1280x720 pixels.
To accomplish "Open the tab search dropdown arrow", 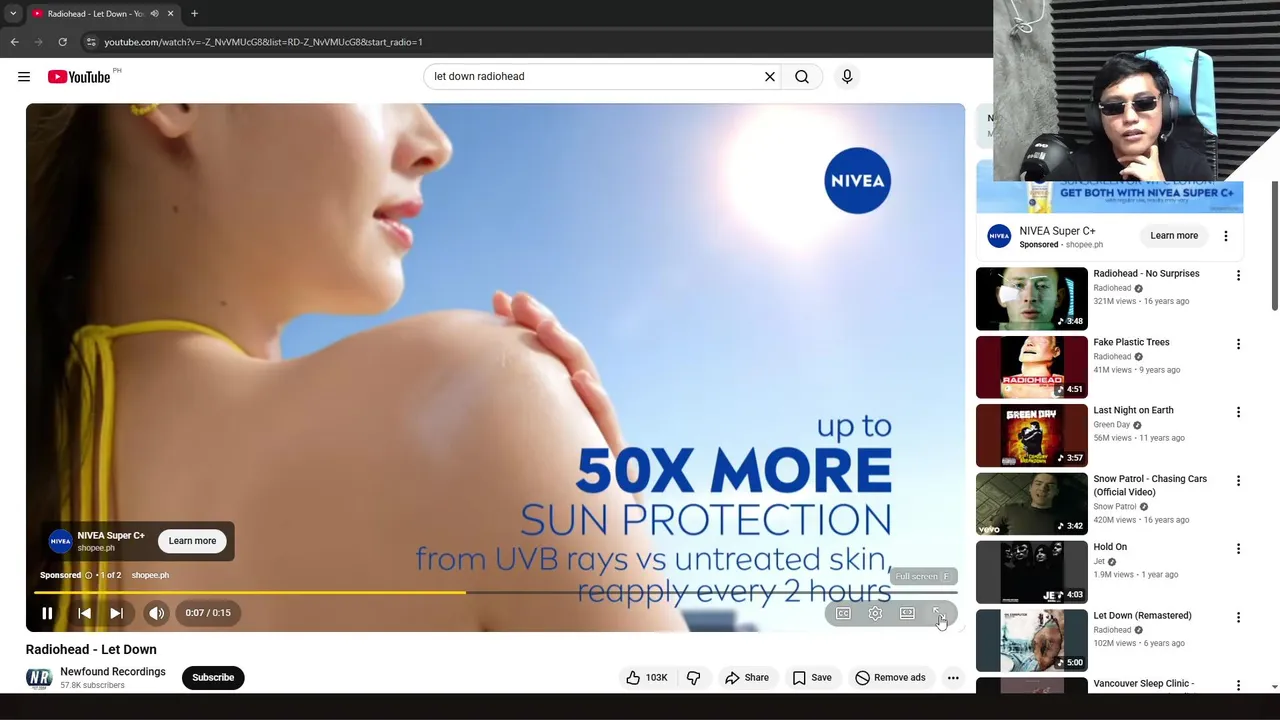I will (x=13, y=14).
